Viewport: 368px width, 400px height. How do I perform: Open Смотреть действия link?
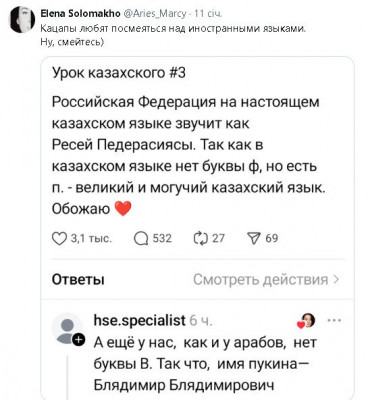pyautogui.click(x=266, y=279)
